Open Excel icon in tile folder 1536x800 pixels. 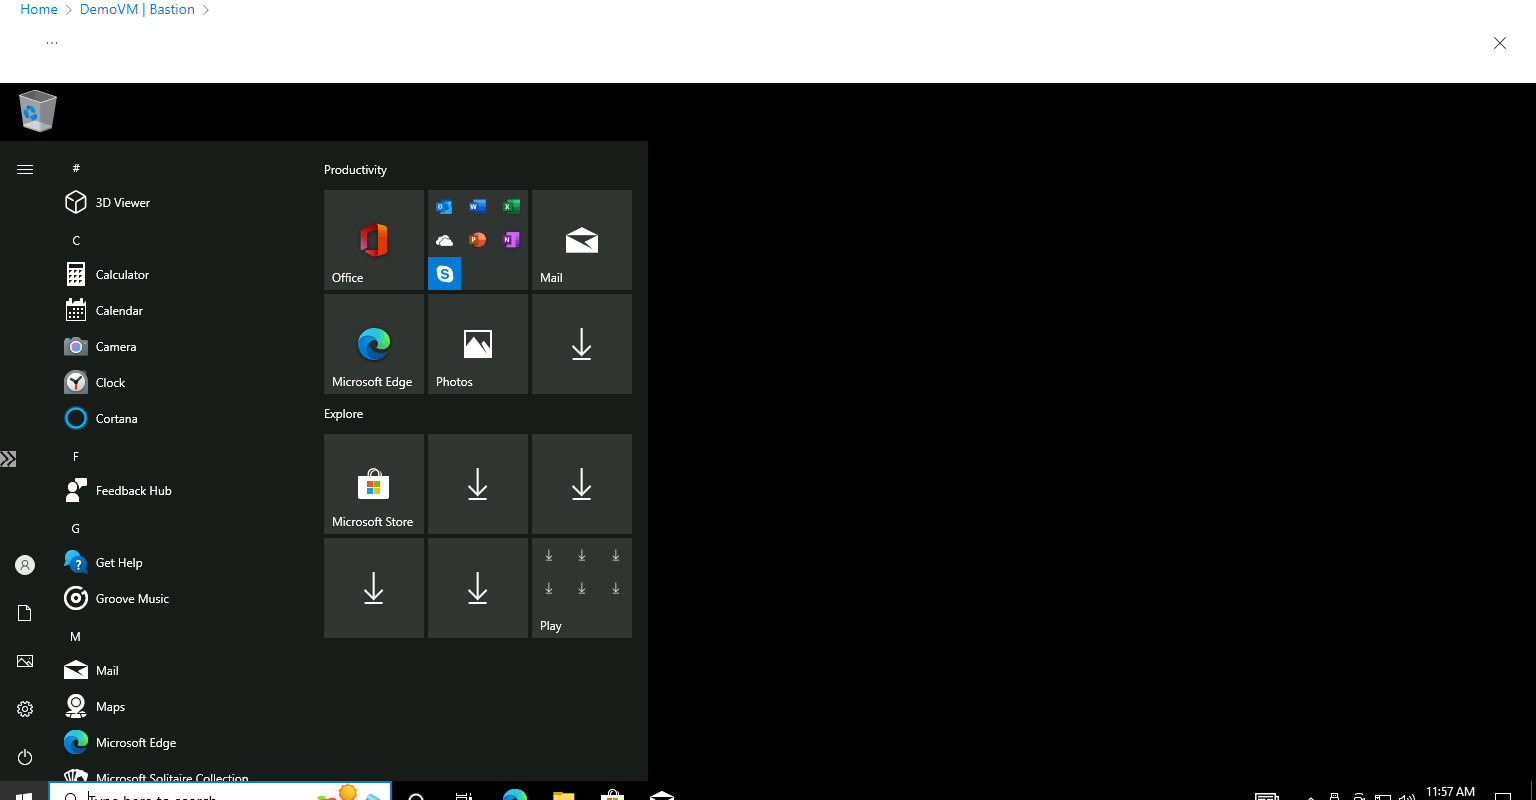pos(511,207)
